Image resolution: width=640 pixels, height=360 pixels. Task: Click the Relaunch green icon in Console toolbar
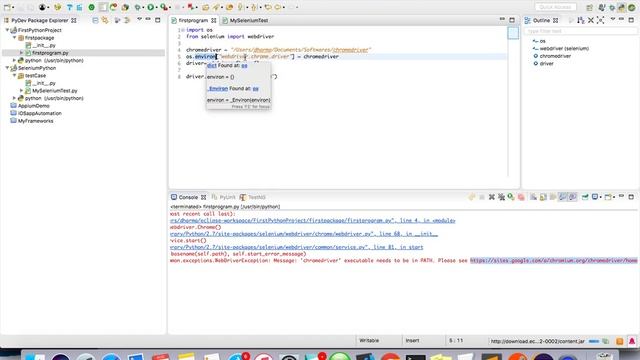pos(511,197)
